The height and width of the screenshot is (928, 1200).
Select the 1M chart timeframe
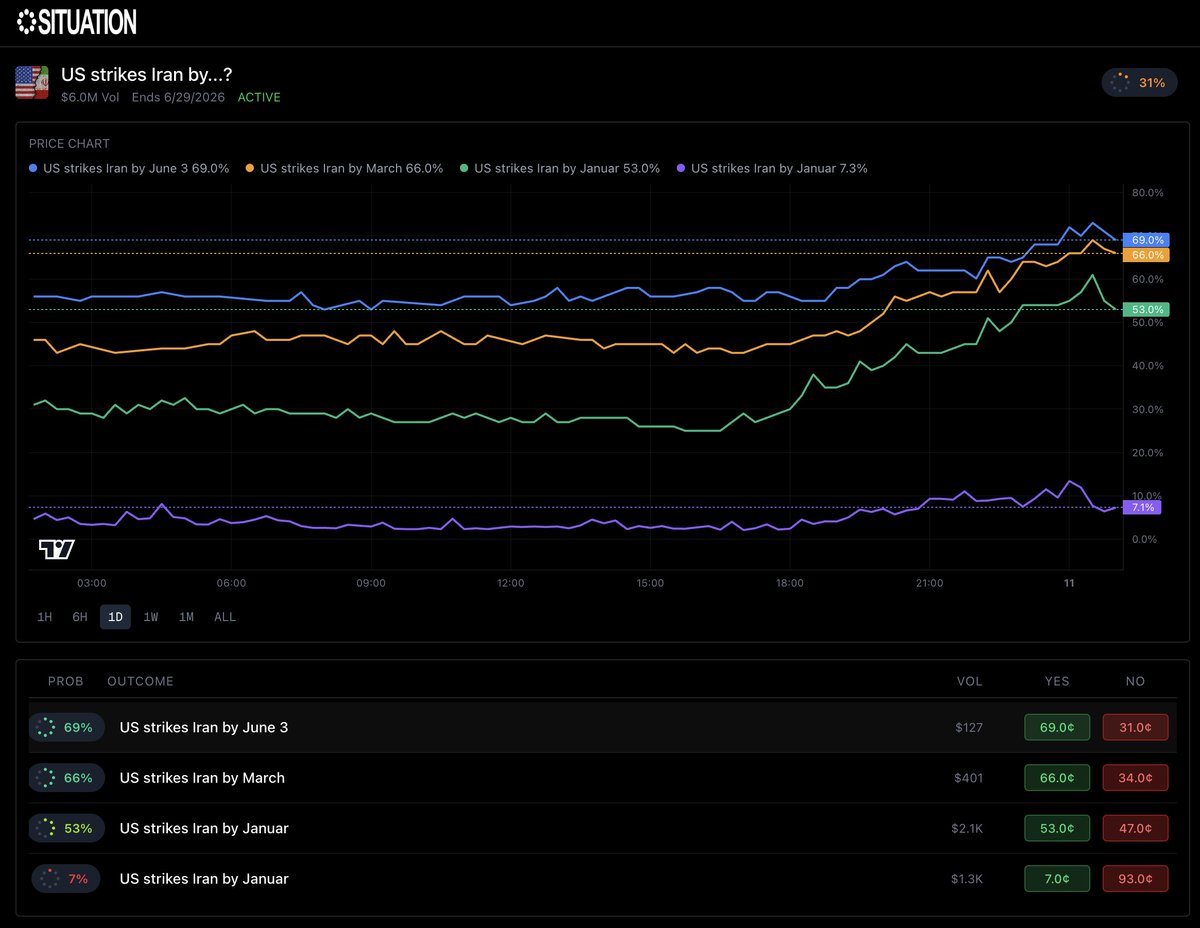(x=186, y=617)
